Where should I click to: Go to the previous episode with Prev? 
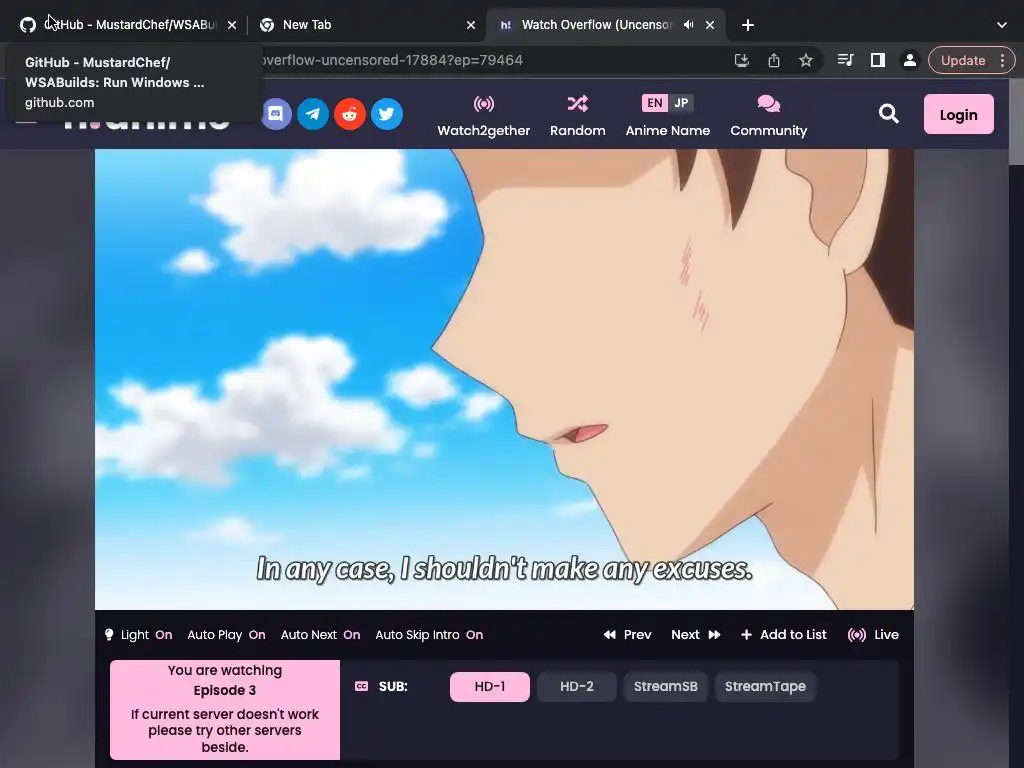pyautogui.click(x=628, y=635)
